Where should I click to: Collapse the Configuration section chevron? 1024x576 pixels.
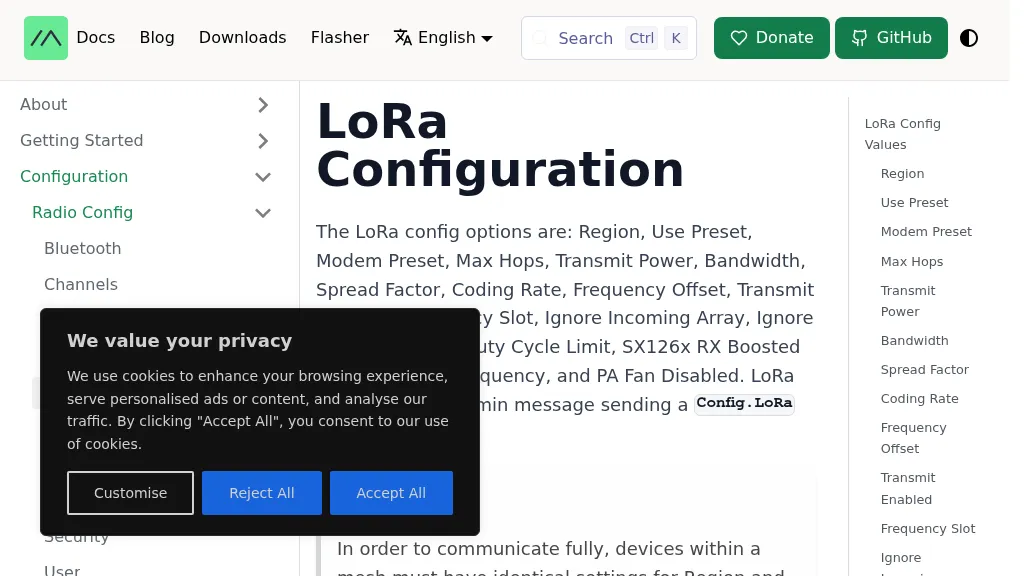[263, 177]
